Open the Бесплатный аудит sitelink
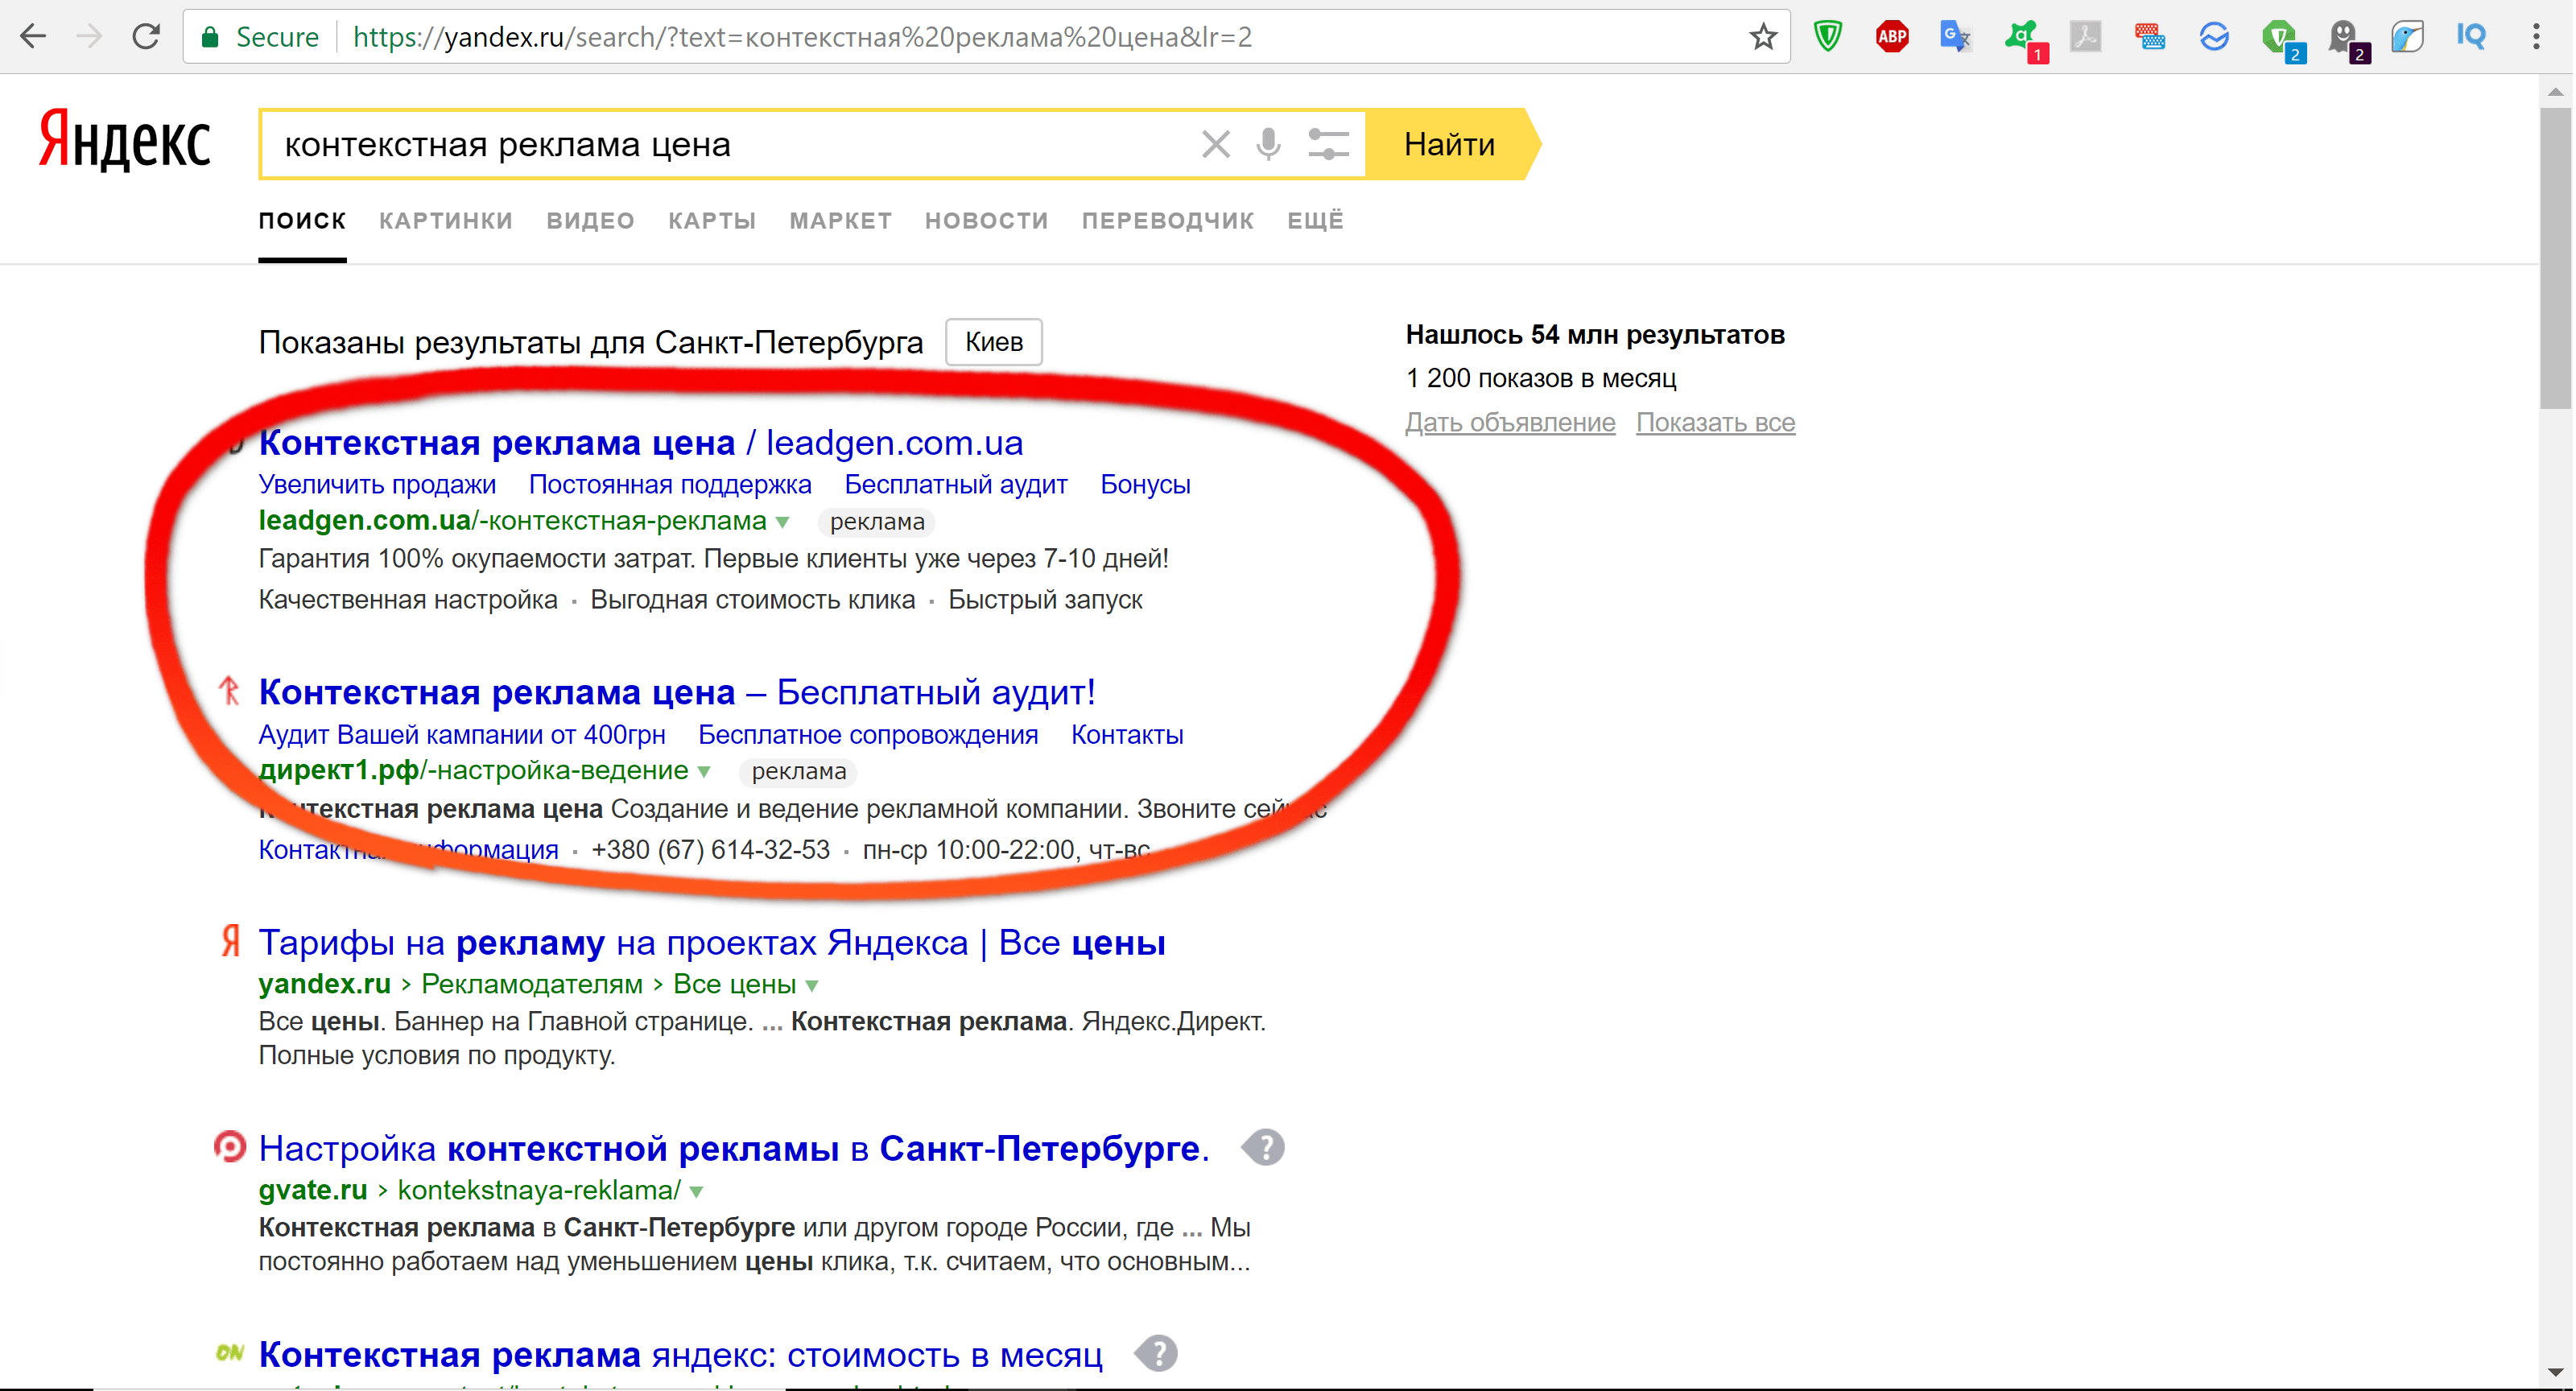The height and width of the screenshot is (1391, 2576). 956,485
